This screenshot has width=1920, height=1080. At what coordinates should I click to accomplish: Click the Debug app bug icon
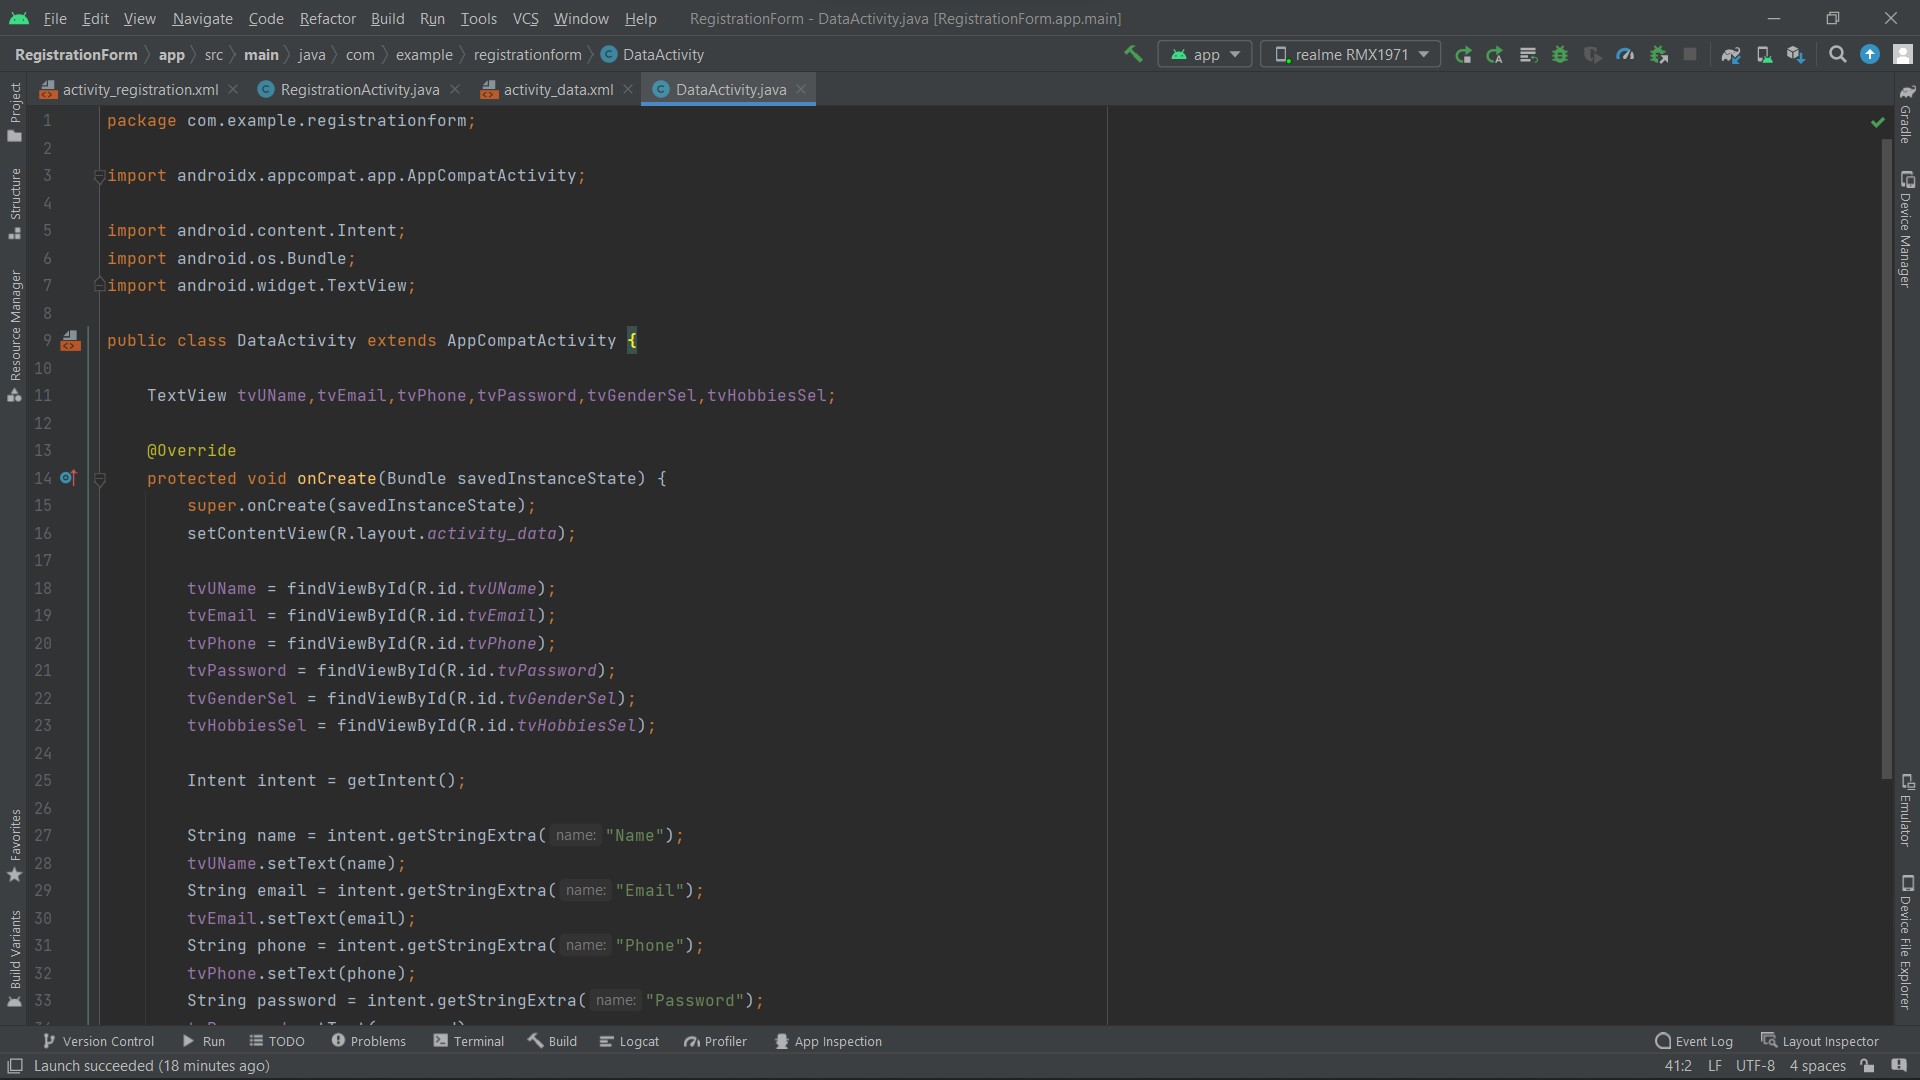(1560, 55)
